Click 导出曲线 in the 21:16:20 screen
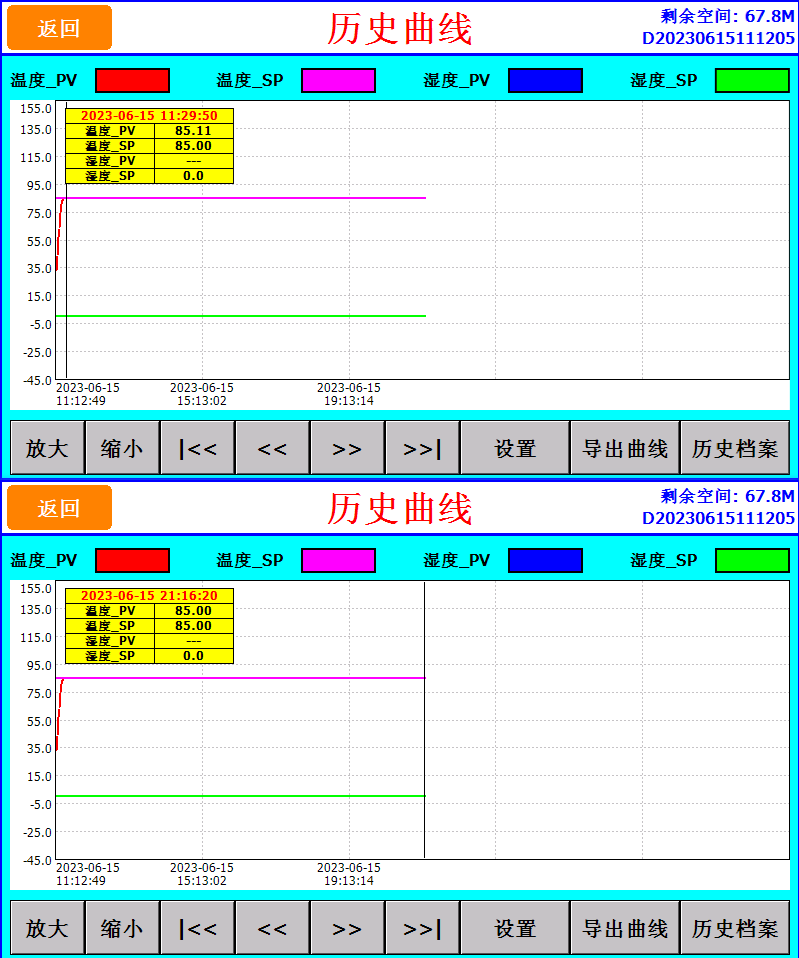Viewport: 799px width, 958px height. coord(625,927)
